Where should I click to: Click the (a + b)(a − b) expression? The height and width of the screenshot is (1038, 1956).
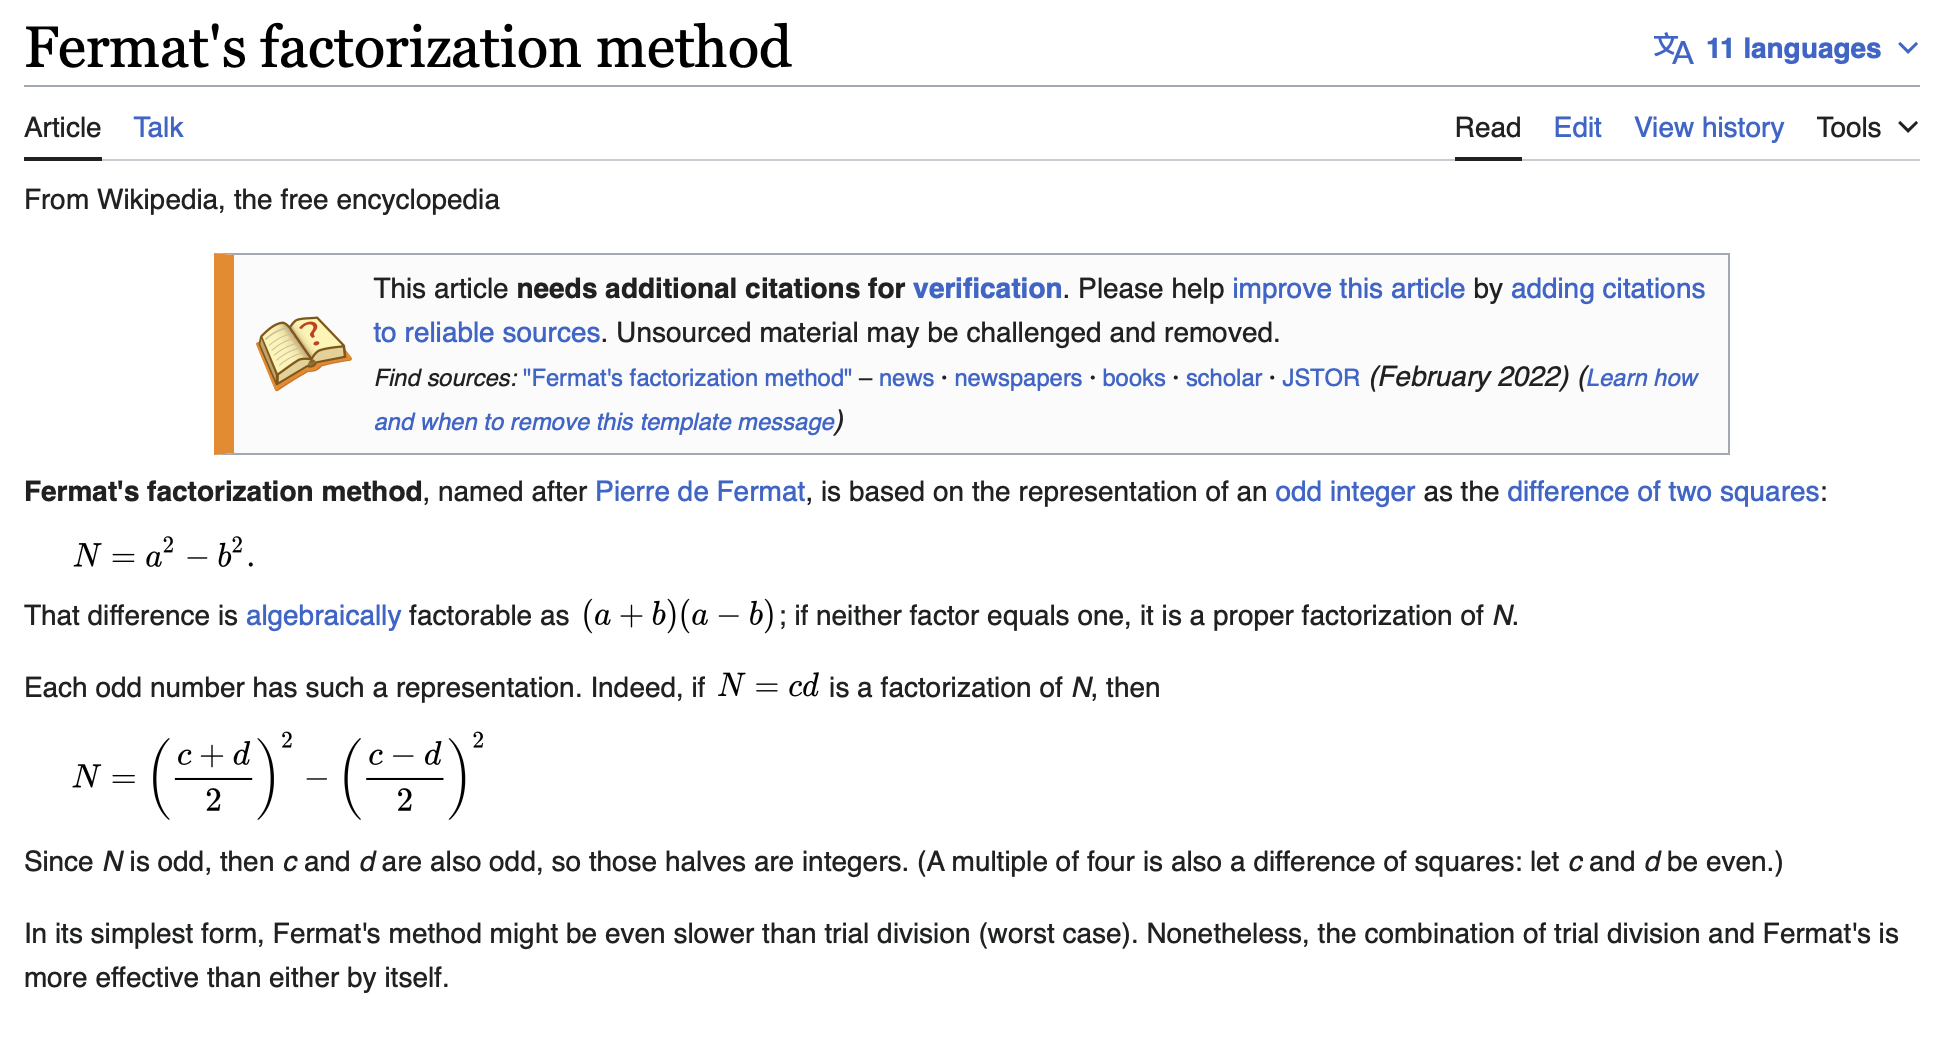pos(678,615)
